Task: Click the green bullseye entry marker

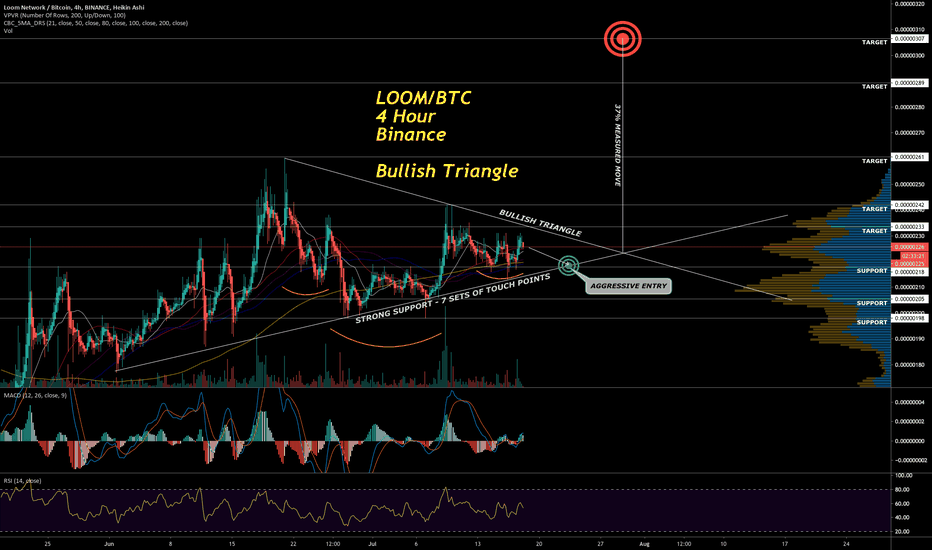Action: (569, 265)
